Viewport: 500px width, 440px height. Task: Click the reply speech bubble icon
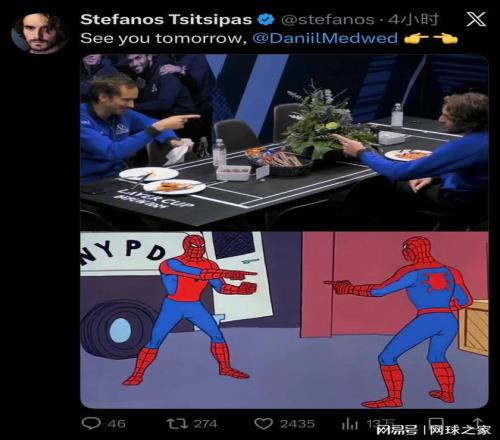click(91, 423)
